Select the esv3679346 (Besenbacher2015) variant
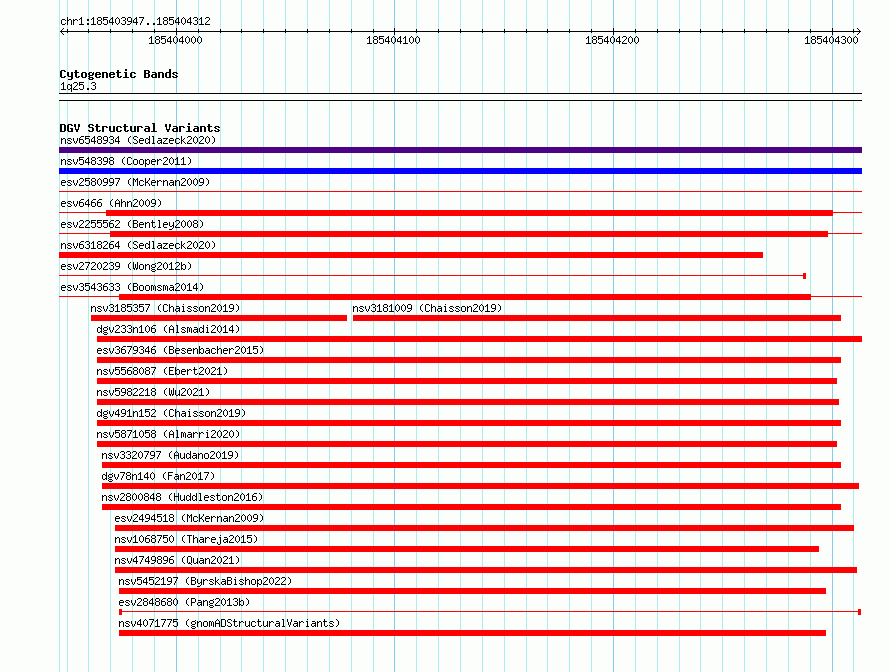The width and height of the screenshot is (890, 672). [x=180, y=350]
